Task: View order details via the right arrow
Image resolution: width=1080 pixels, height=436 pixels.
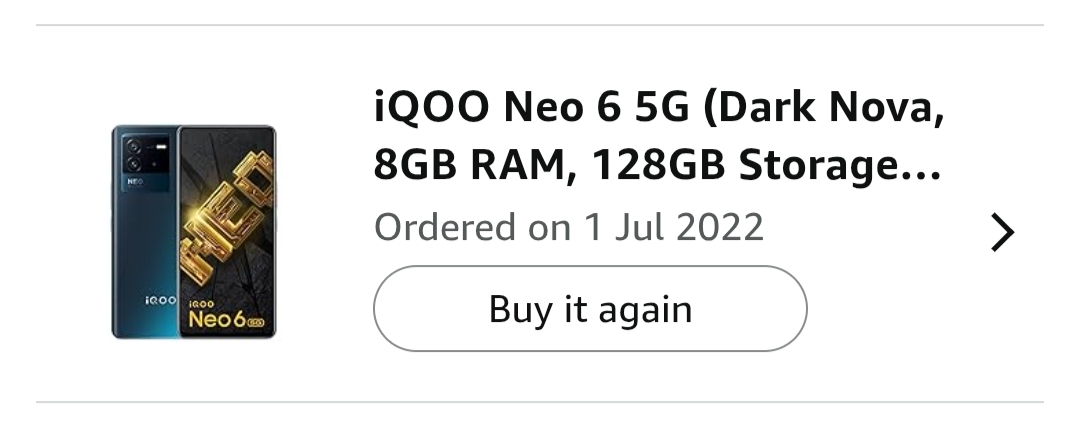Action: [x=1001, y=233]
